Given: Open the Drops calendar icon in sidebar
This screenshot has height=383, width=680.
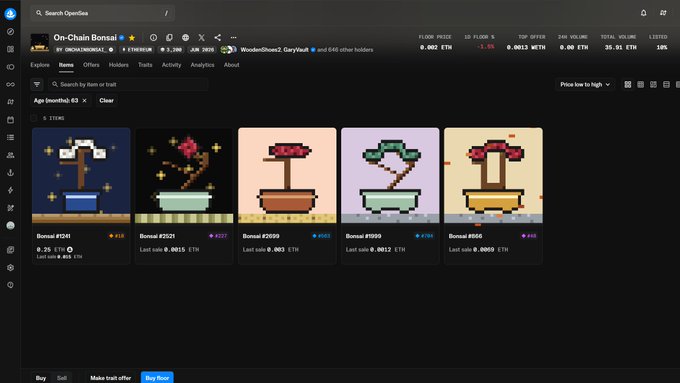Looking at the screenshot, I should [x=10, y=120].
